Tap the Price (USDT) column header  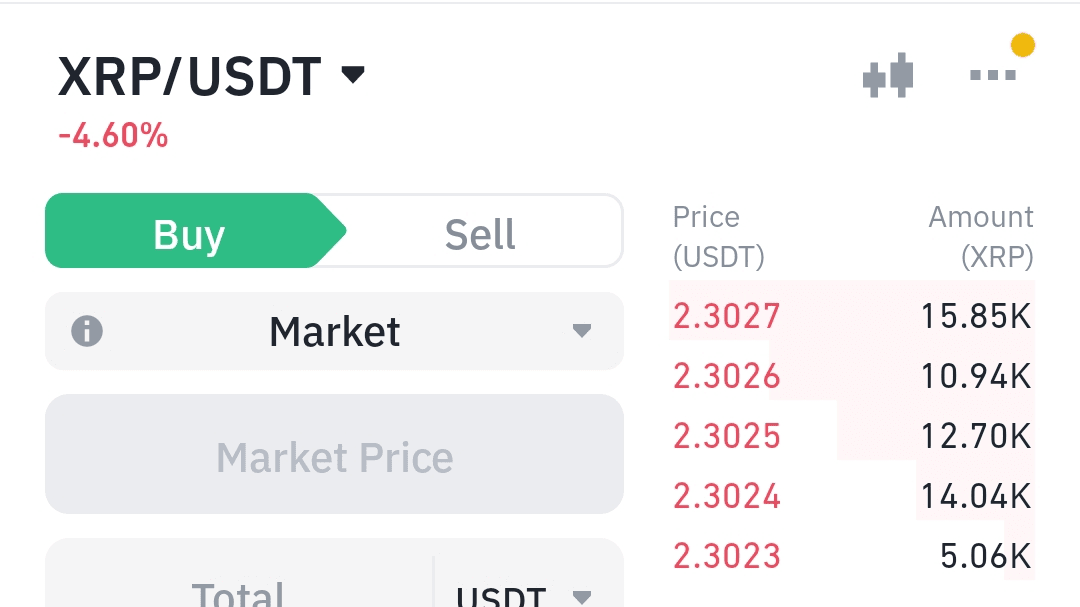pyautogui.click(x=718, y=237)
